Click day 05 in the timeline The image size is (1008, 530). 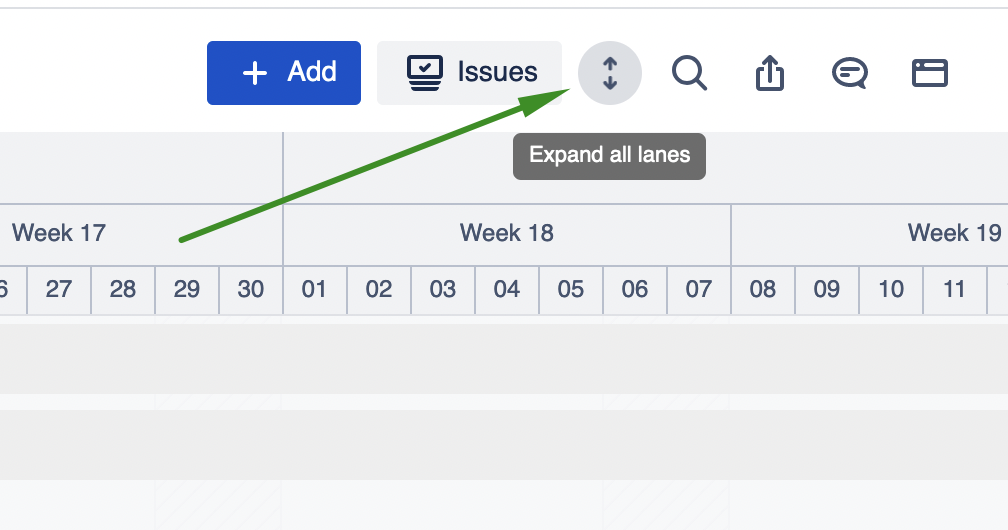click(571, 290)
